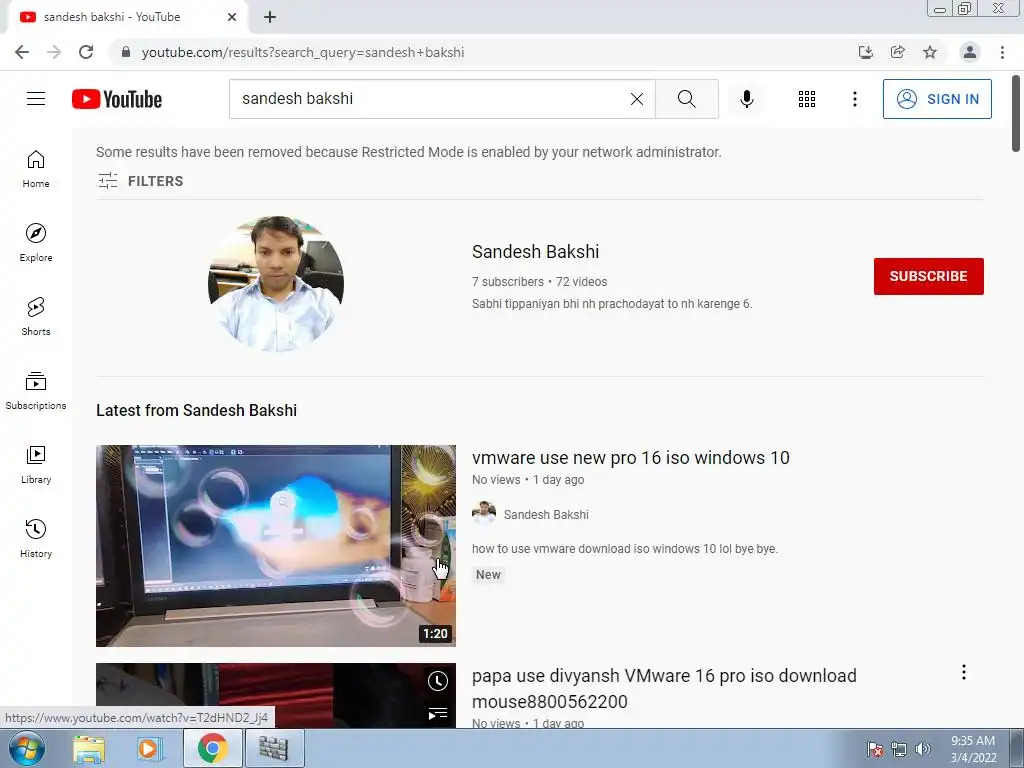Open the YouTube hamburger guide menu
Viewport: 1024px width, 768px height.
(x=36, y=99)
